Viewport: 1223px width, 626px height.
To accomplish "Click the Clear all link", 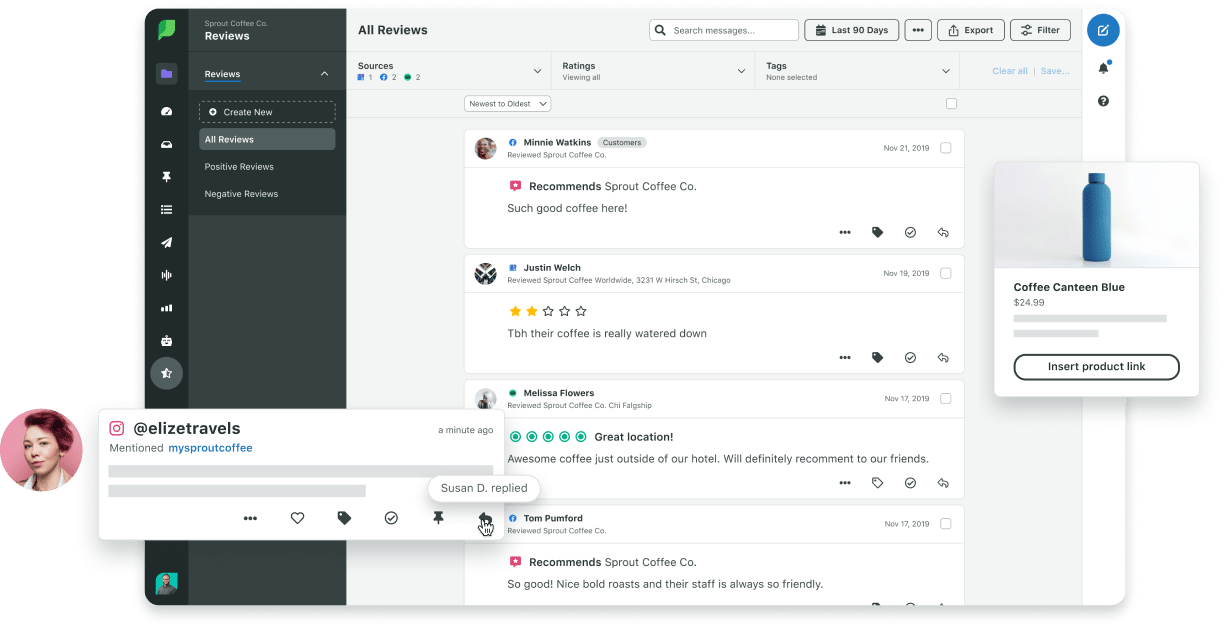I will [1010, 71].
